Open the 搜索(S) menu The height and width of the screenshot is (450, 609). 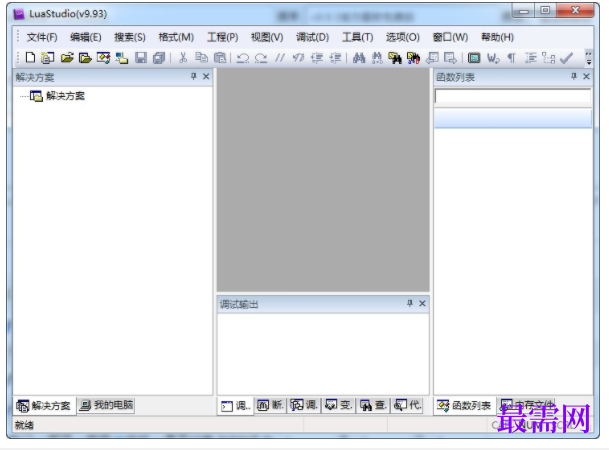[x=130, y=37]
